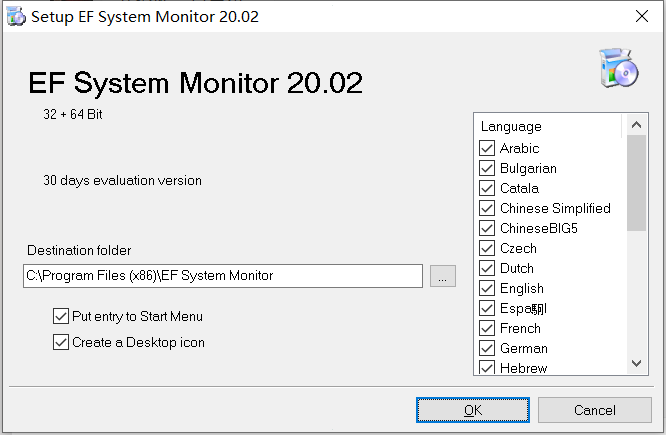Uncheck the Bulgarian language checkbox
Image resolution: width=666 pixels, height=435 pixels.
487,168
